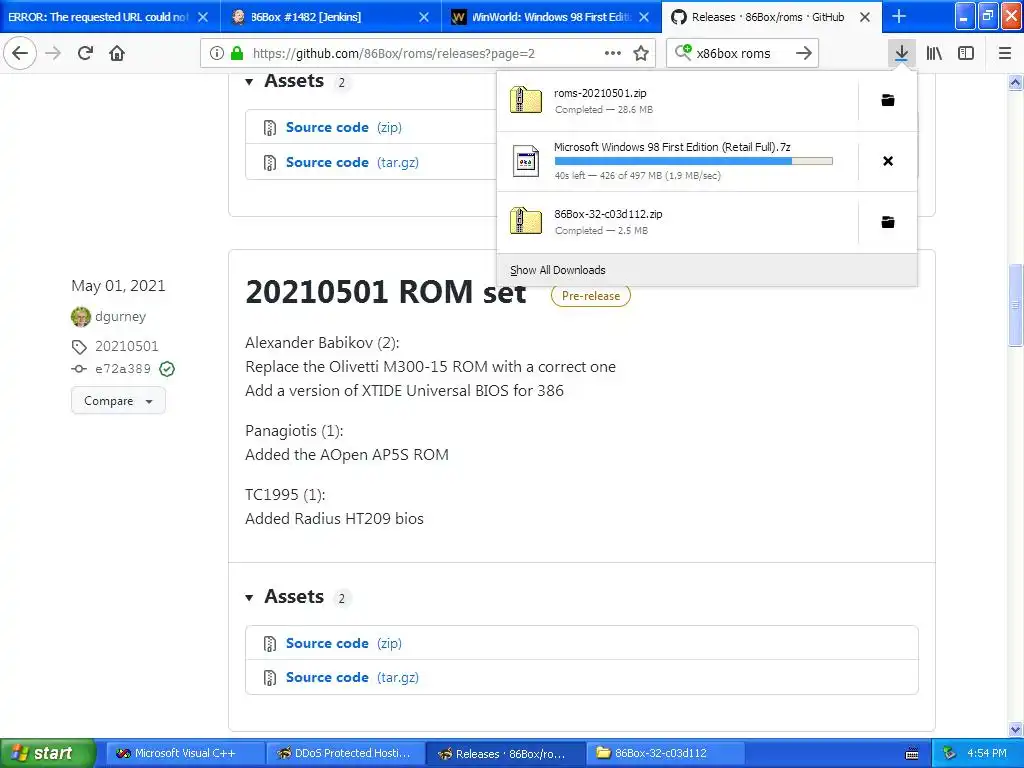
Task: Click scrollbar up arrow
Action: point(1015,82)
